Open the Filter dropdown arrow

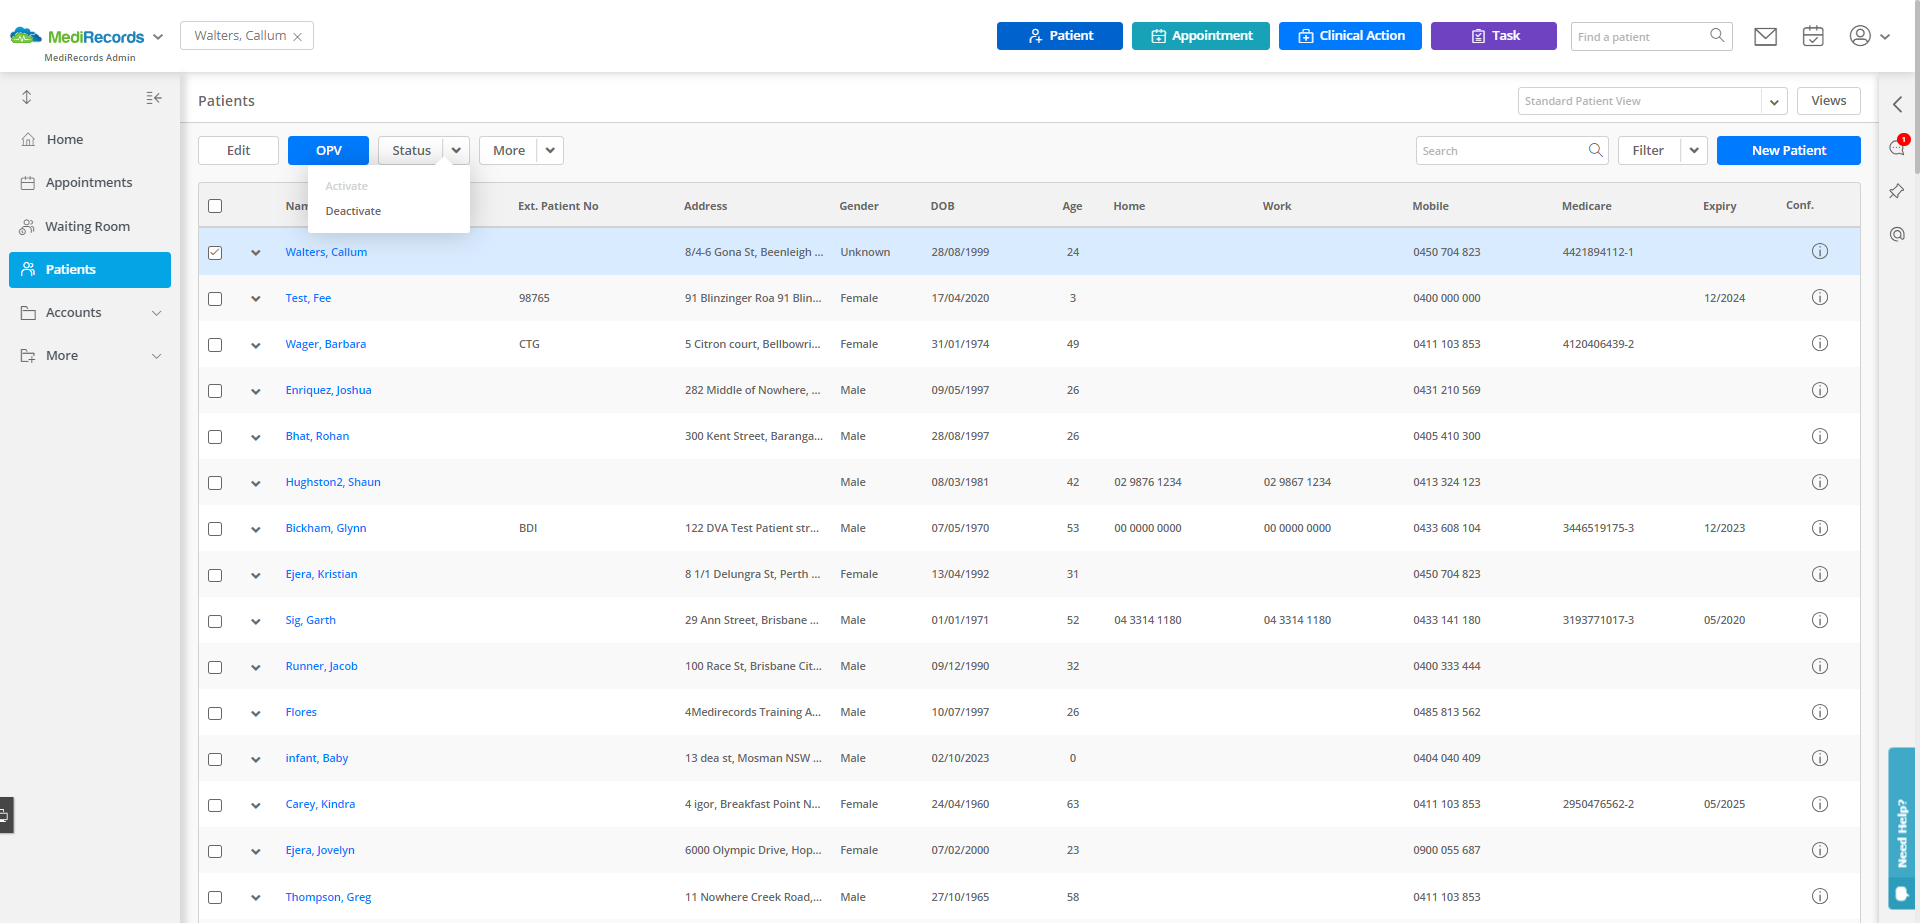pos(1694,150)
